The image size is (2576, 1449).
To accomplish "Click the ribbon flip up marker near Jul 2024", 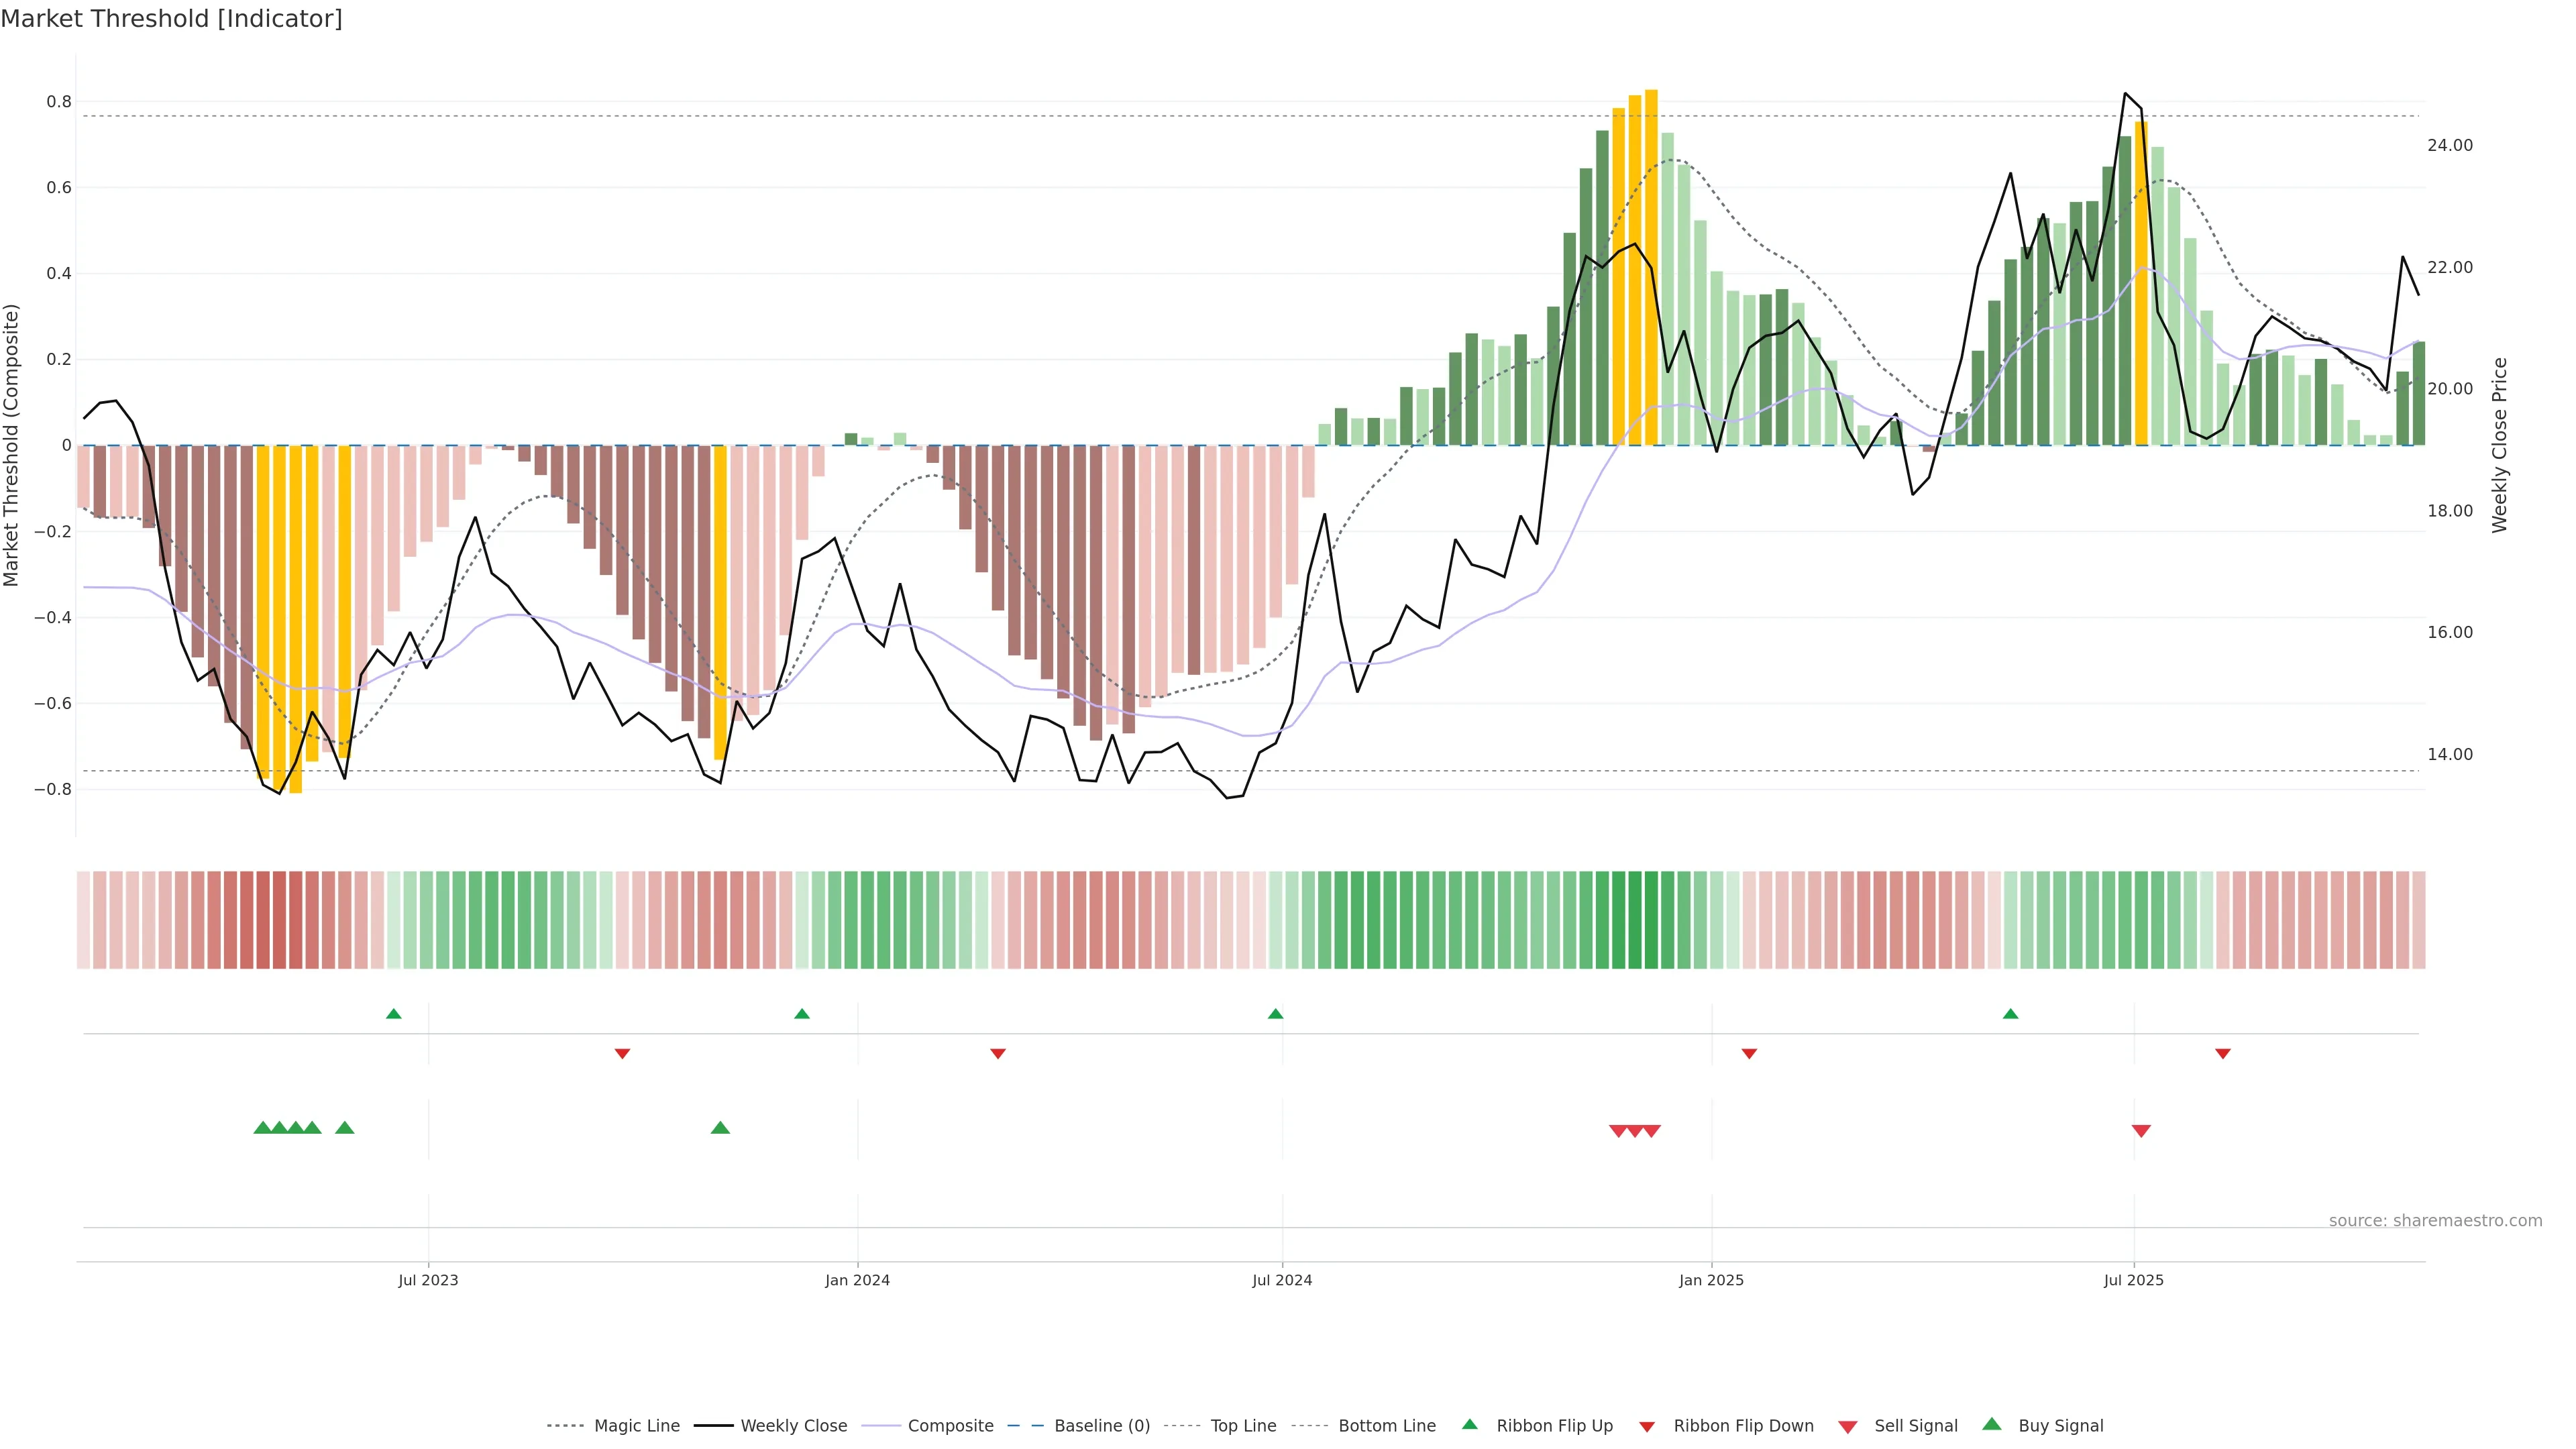I will (1275, 1014).
